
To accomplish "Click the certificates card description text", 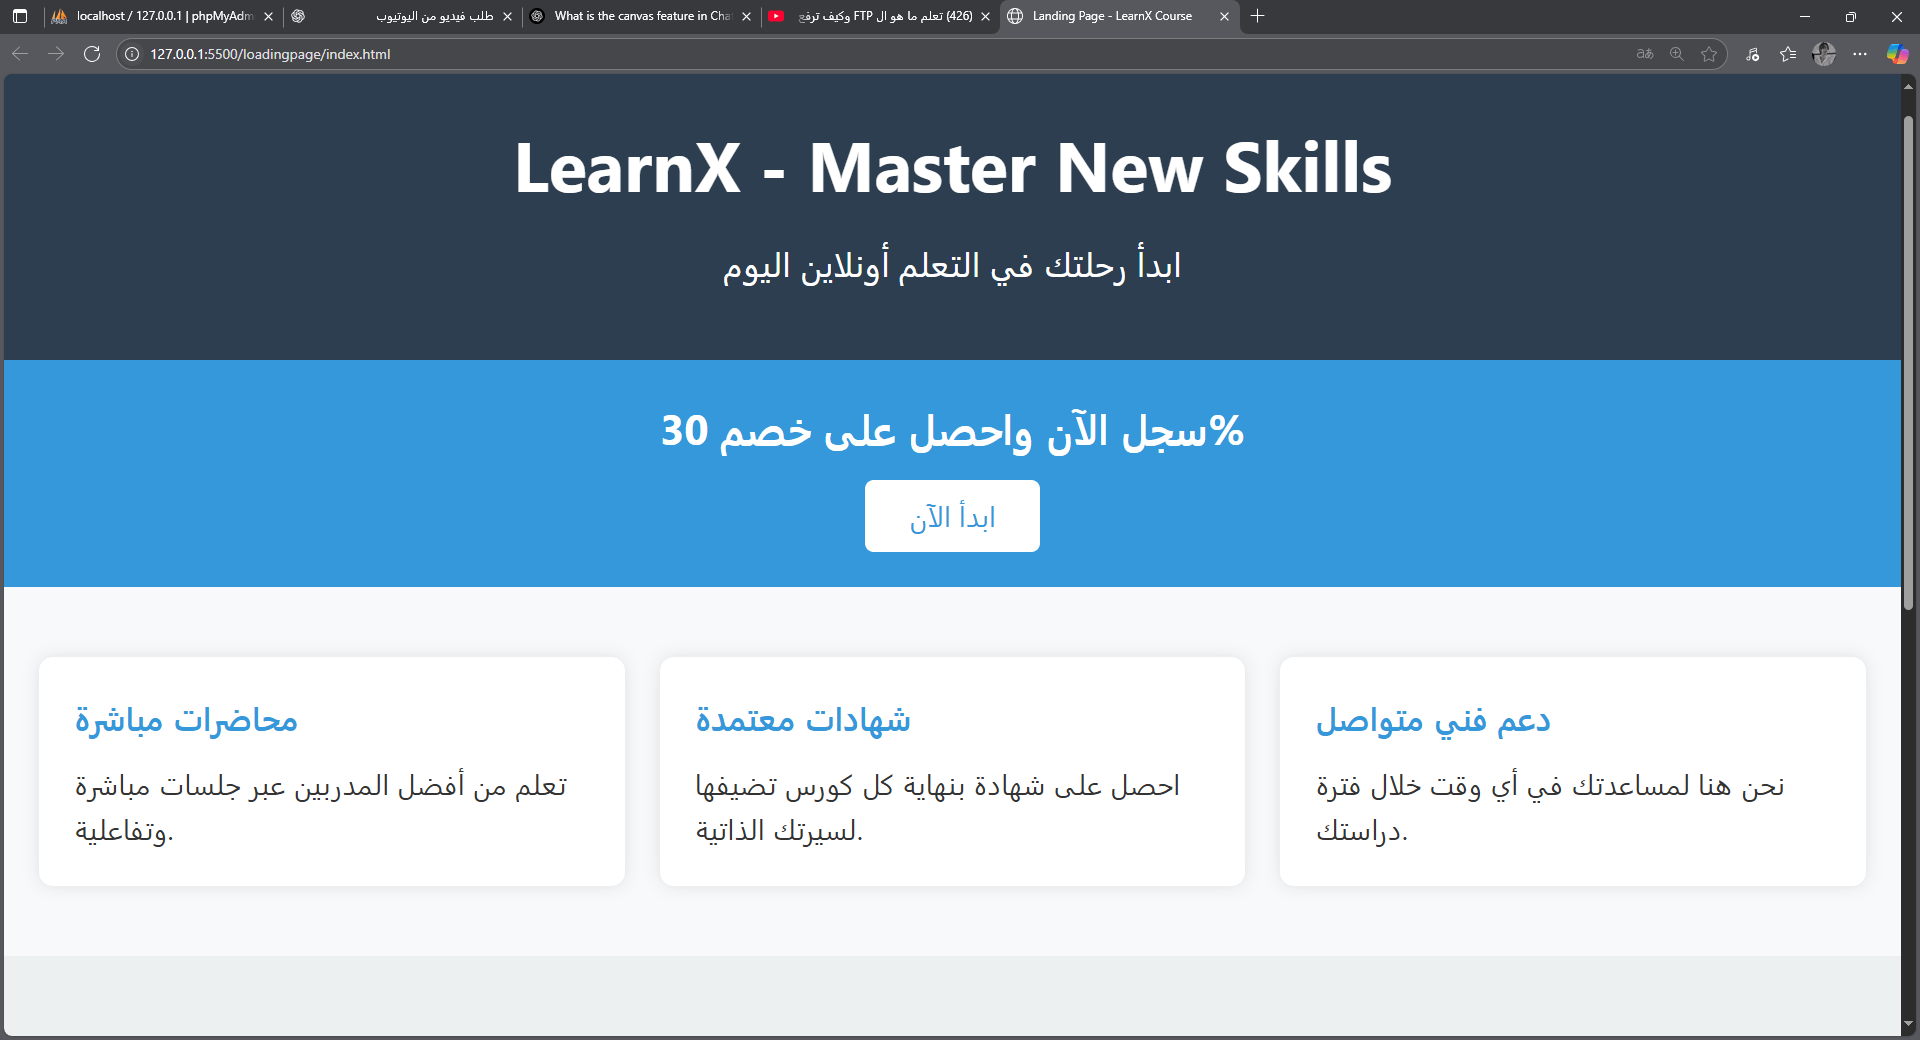I will click(x=938, y=808).
